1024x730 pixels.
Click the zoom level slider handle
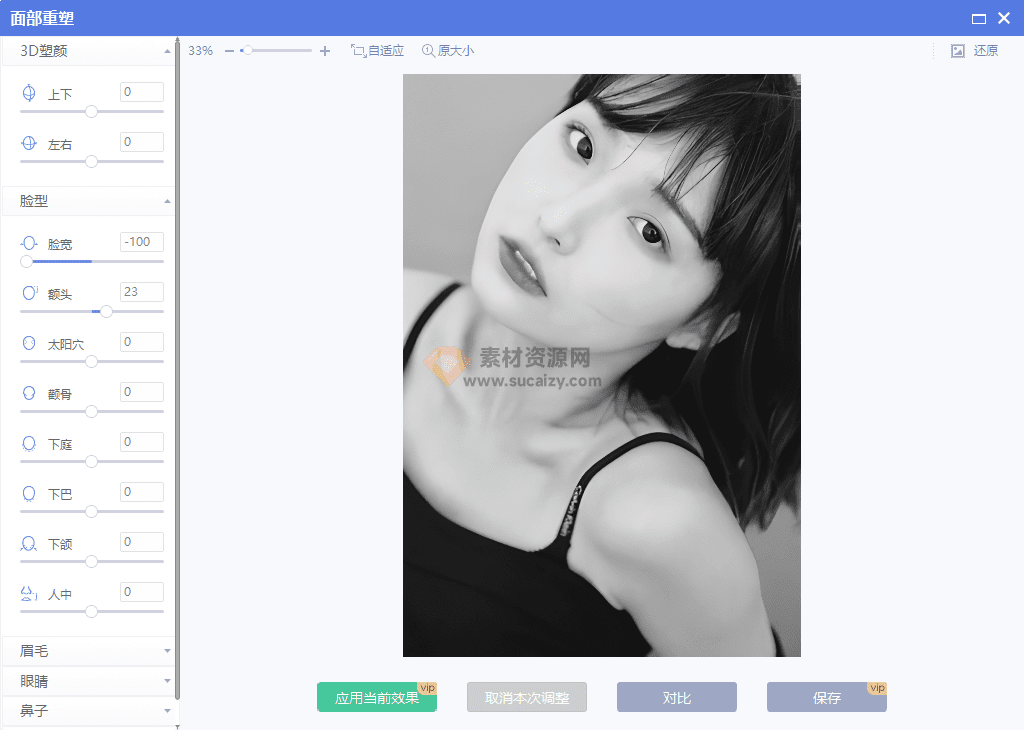tap(247, 48)
